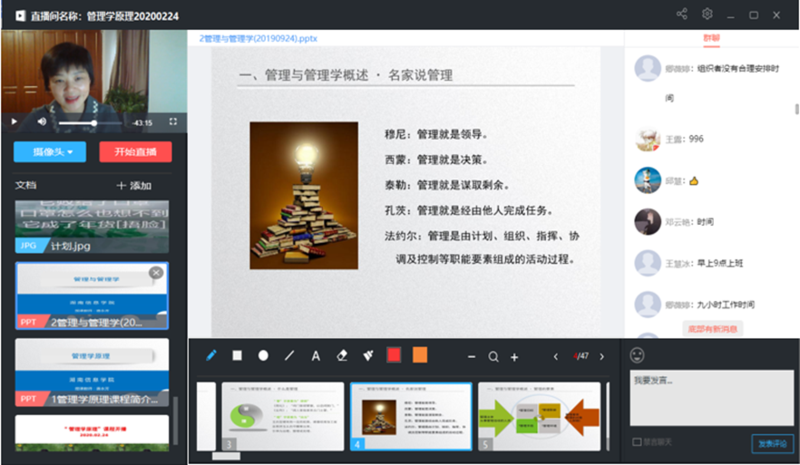Open the 摄像头 camera dropdown
800x465 pixels.
pyautogui.click(x=50, y=152)
